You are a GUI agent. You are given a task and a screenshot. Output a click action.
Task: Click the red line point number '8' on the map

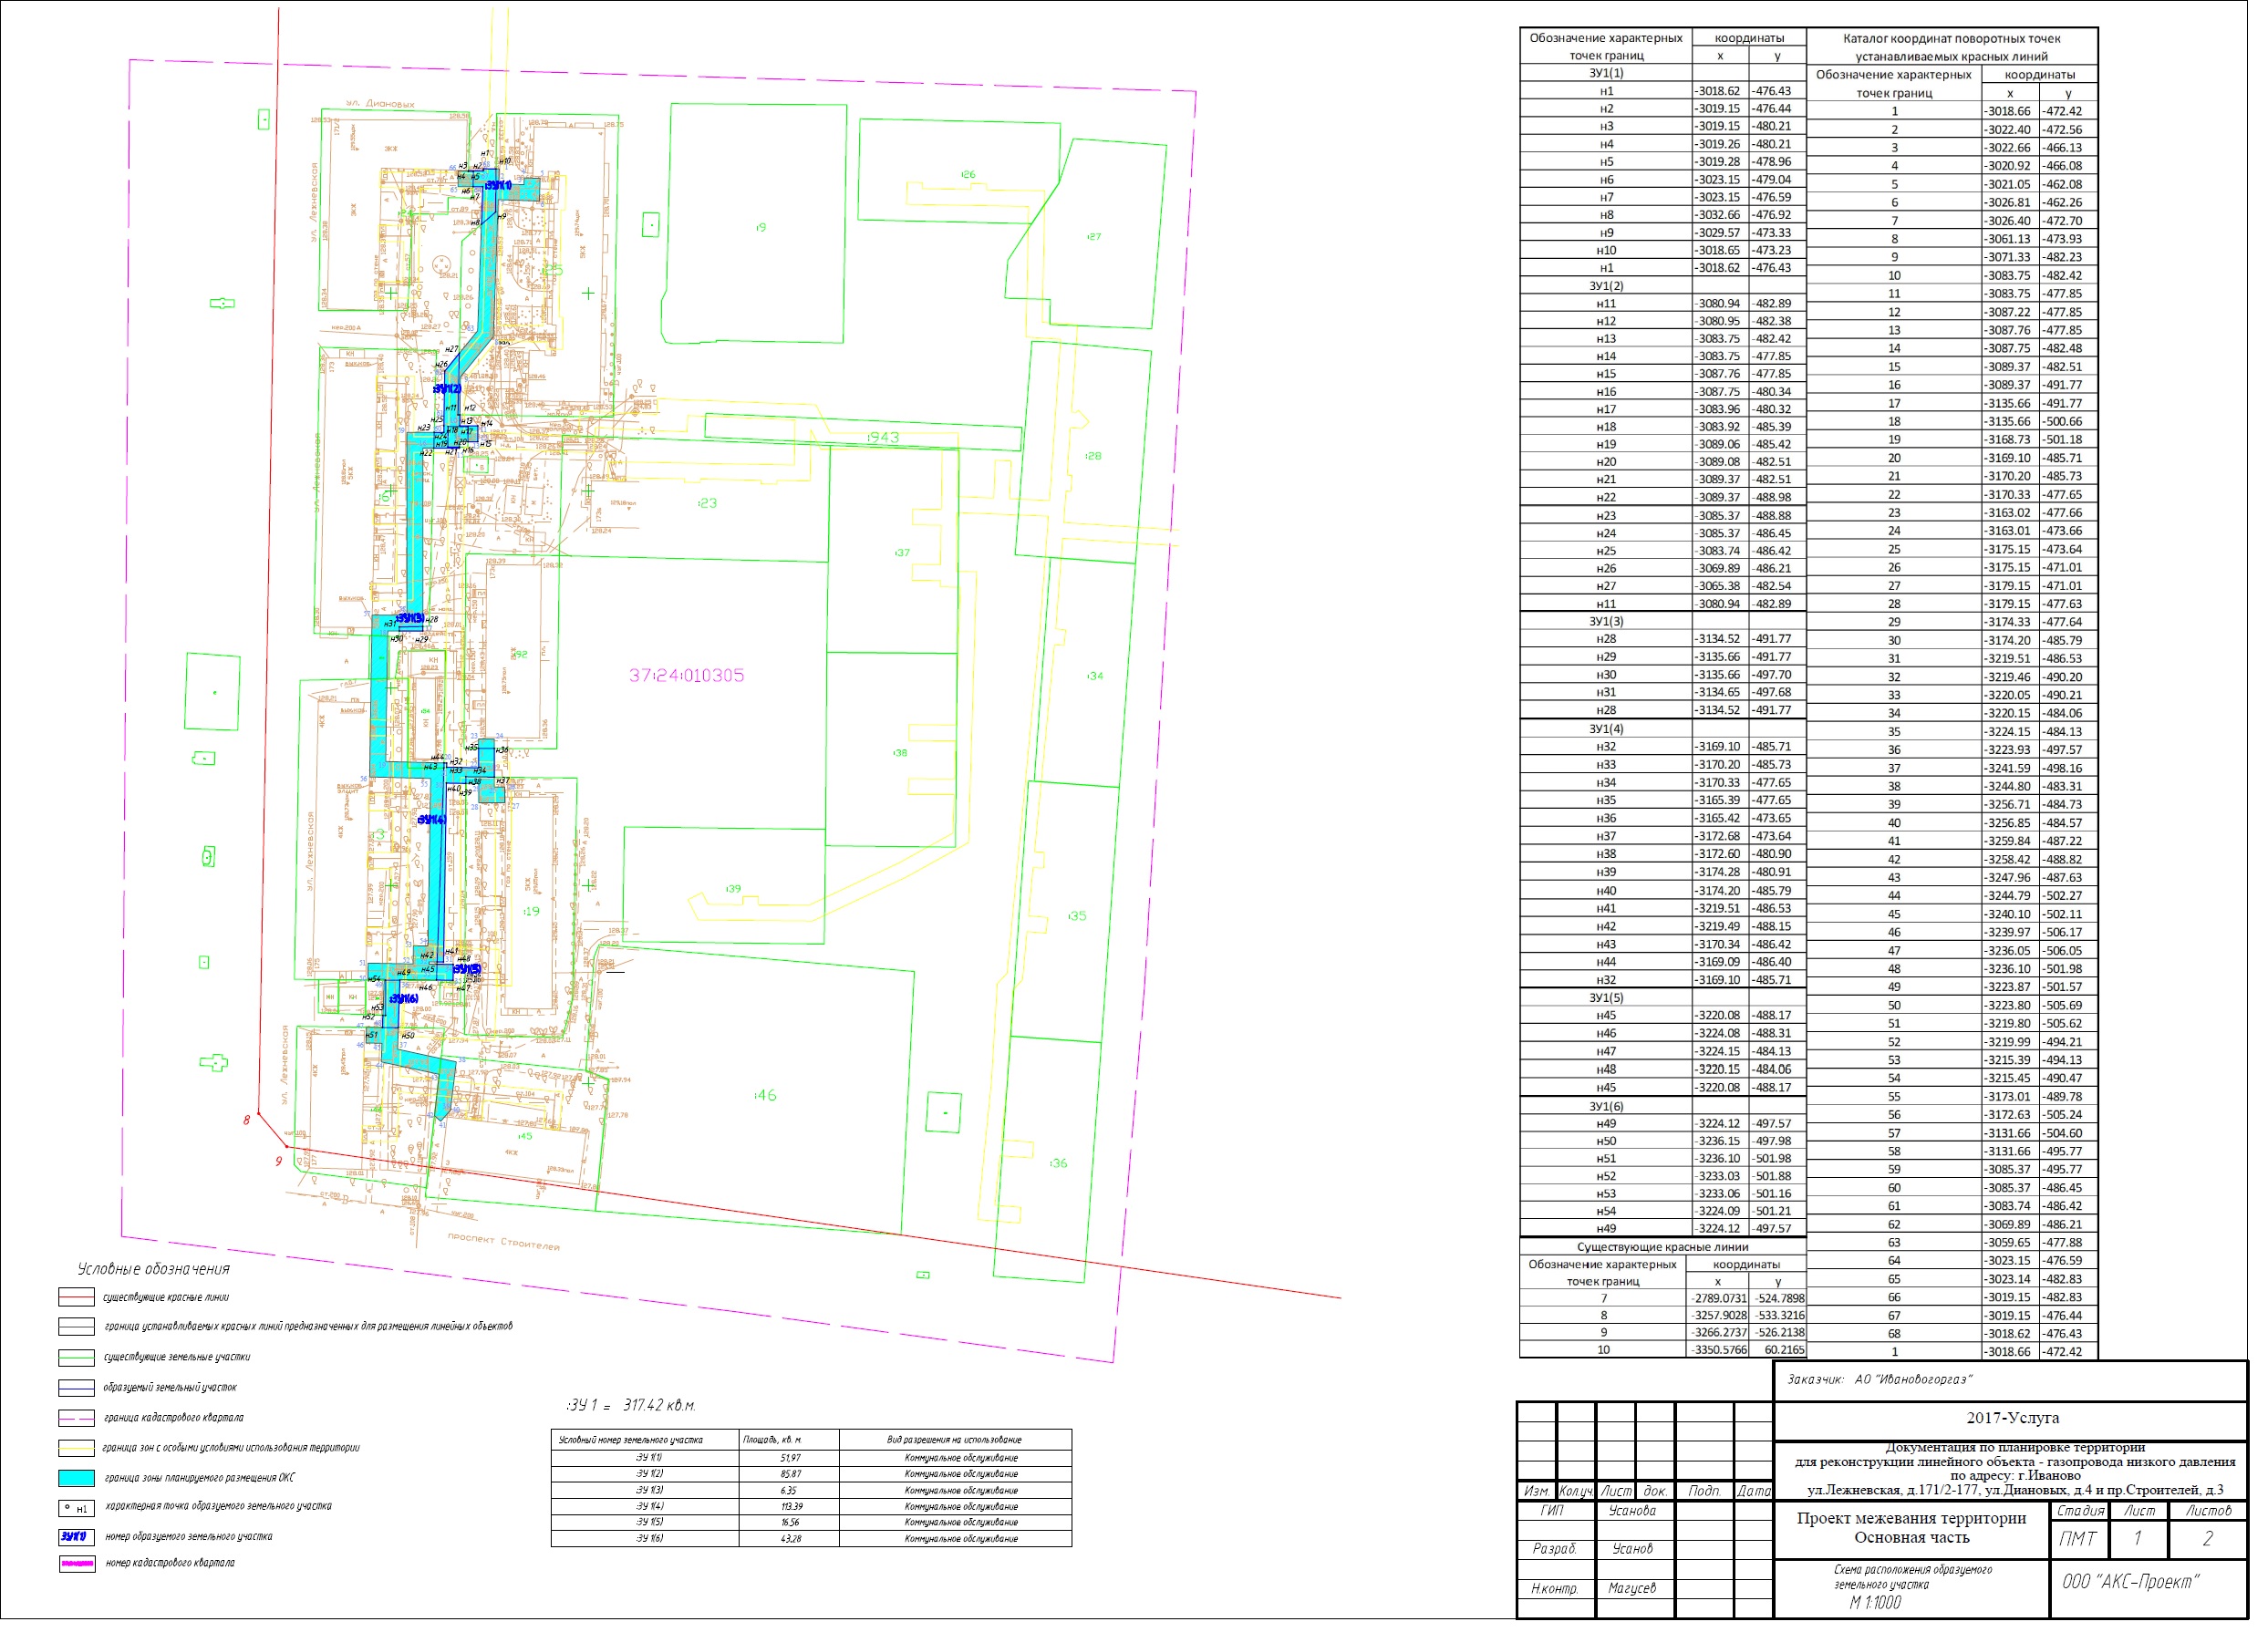[246, 1121]
